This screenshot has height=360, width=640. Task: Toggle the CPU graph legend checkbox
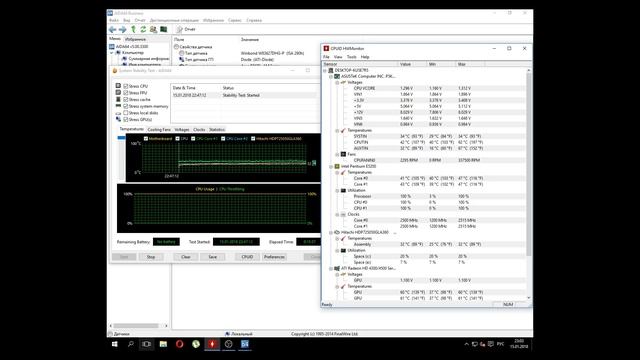point(178,139)
